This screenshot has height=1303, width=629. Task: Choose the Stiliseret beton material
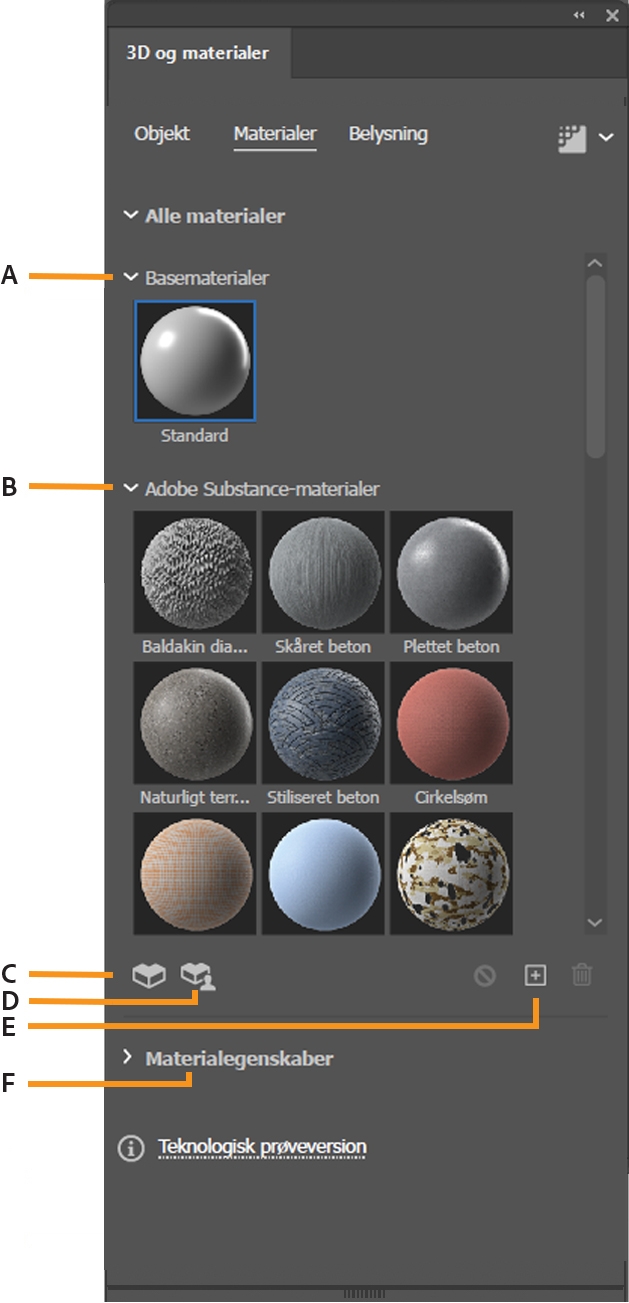(323, 722)
